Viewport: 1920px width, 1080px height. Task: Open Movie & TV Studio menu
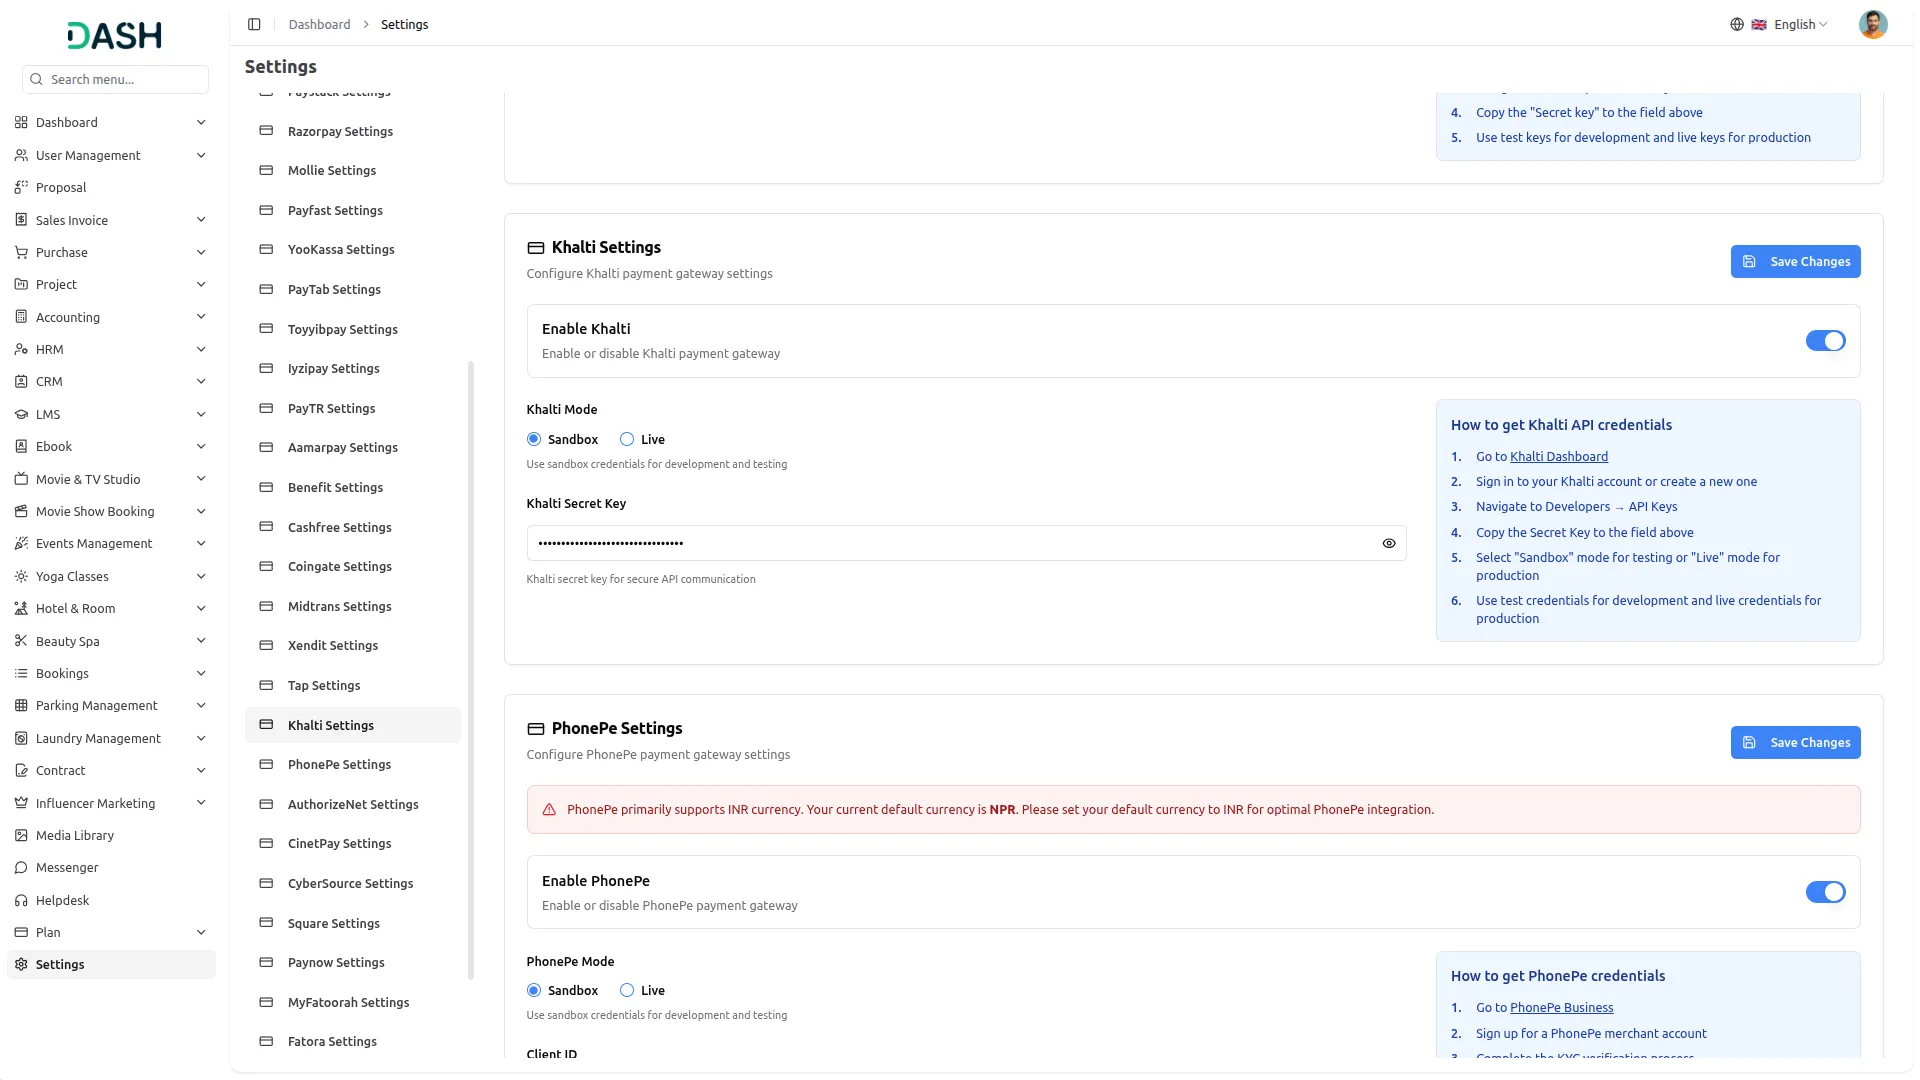[111, 479]
